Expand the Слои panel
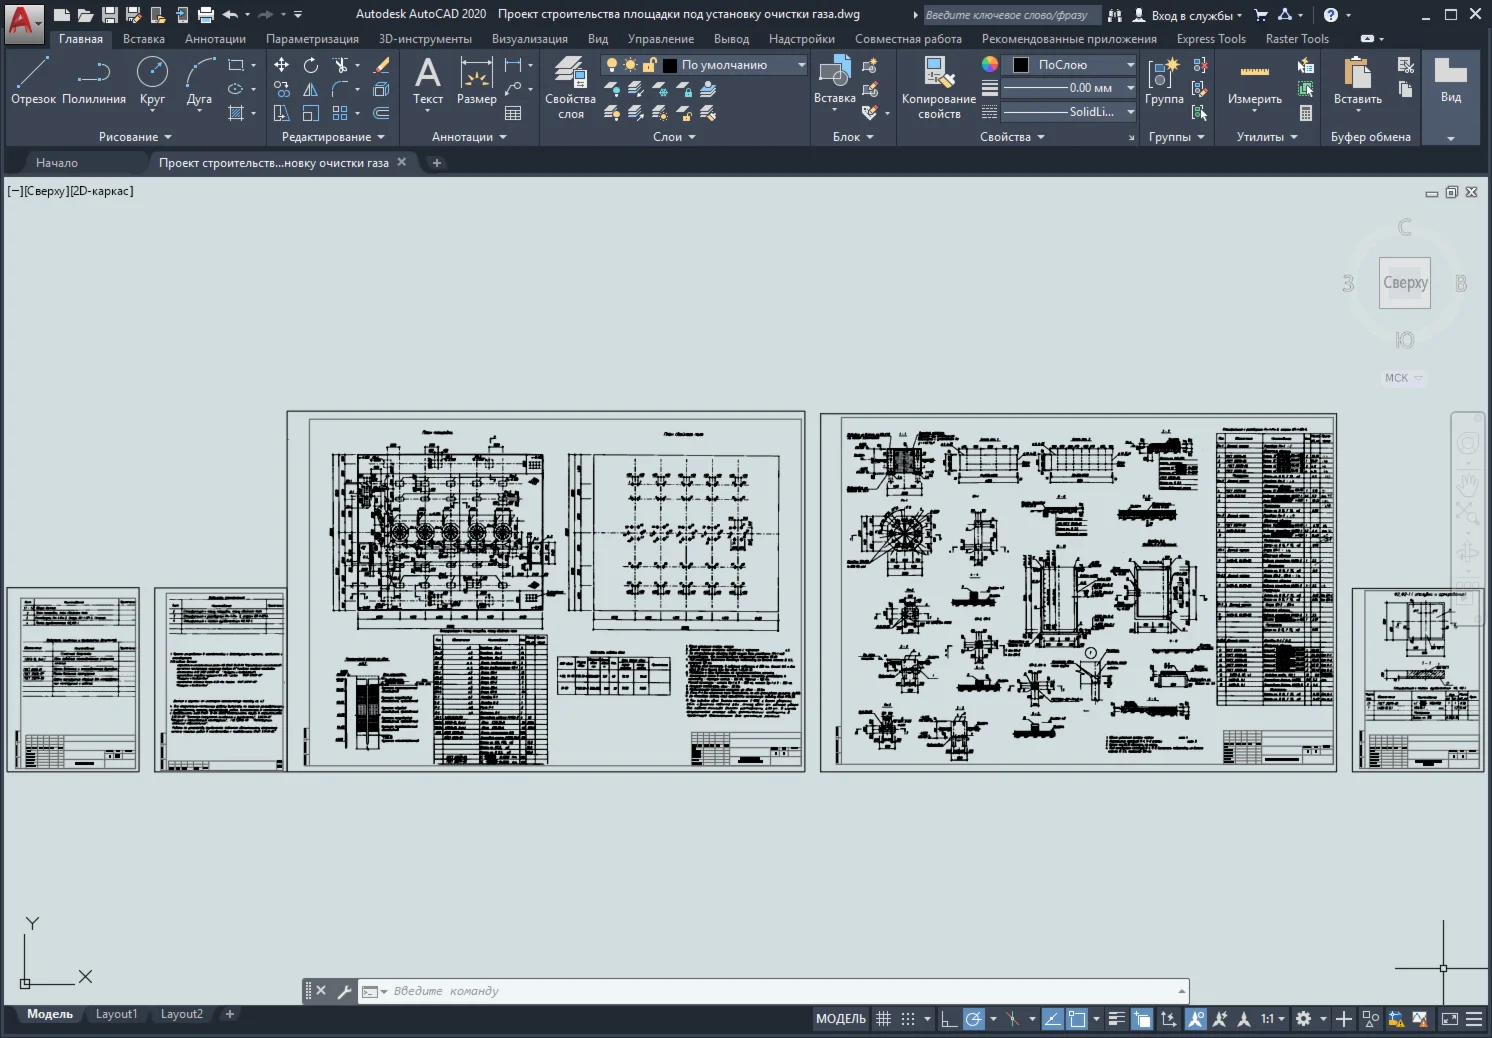 click(x=674, y=137)
